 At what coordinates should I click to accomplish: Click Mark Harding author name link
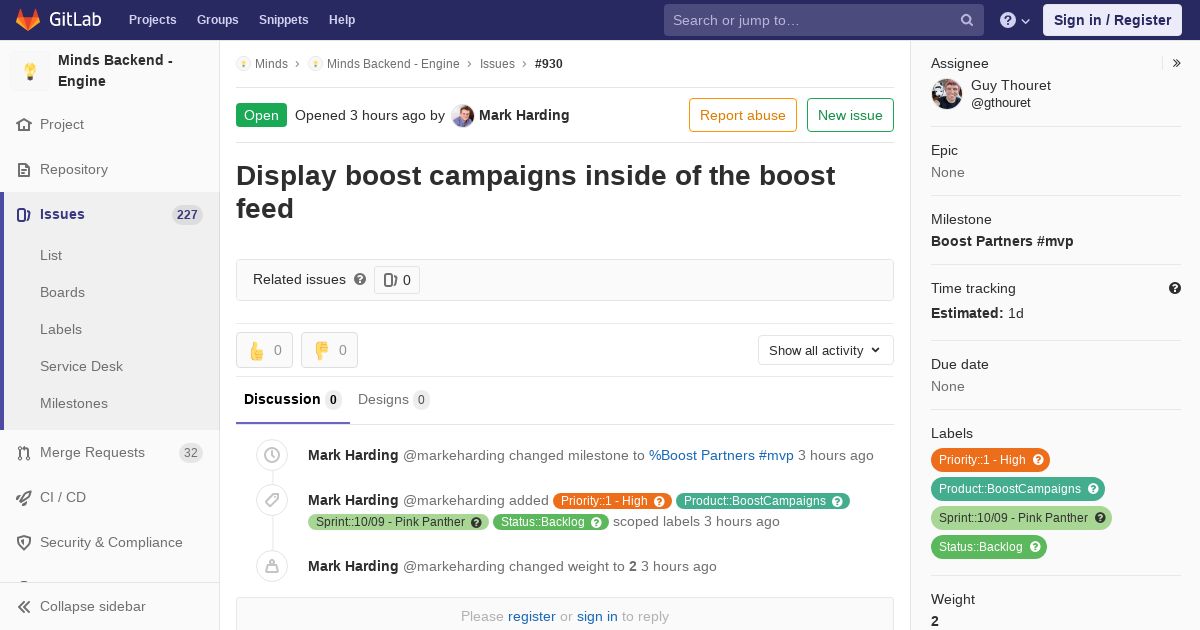tap(524, 116)
